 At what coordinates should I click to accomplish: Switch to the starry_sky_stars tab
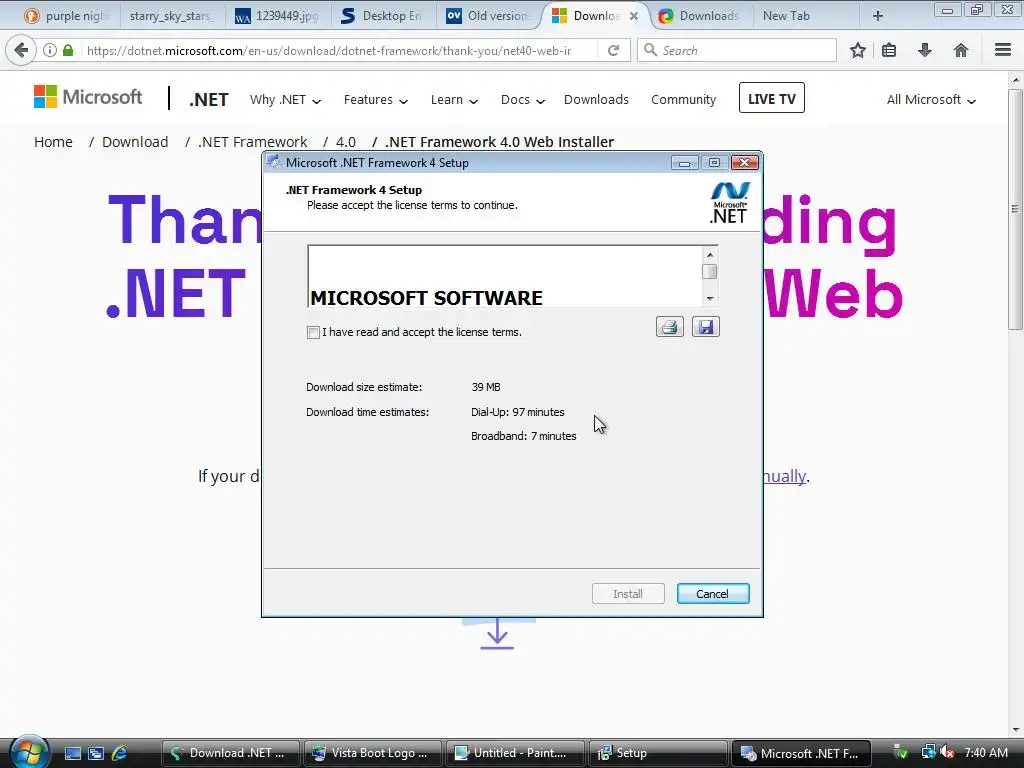(170, 16)
